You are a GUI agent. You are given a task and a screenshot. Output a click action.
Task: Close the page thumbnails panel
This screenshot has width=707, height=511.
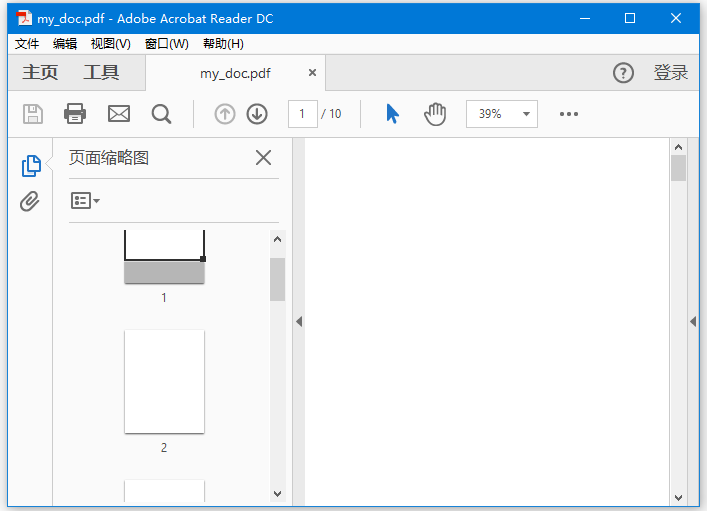(x=263, y=158)
